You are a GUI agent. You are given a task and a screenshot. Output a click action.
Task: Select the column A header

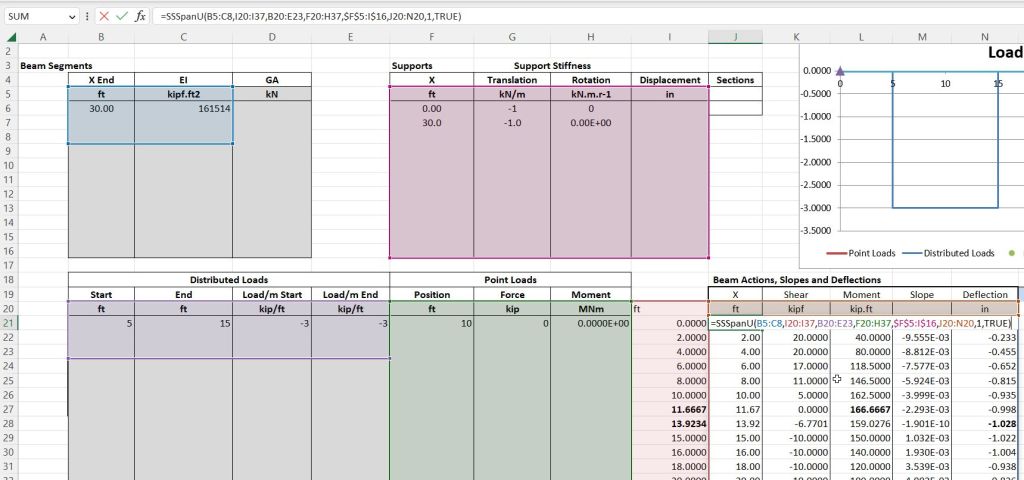[43, 37]
